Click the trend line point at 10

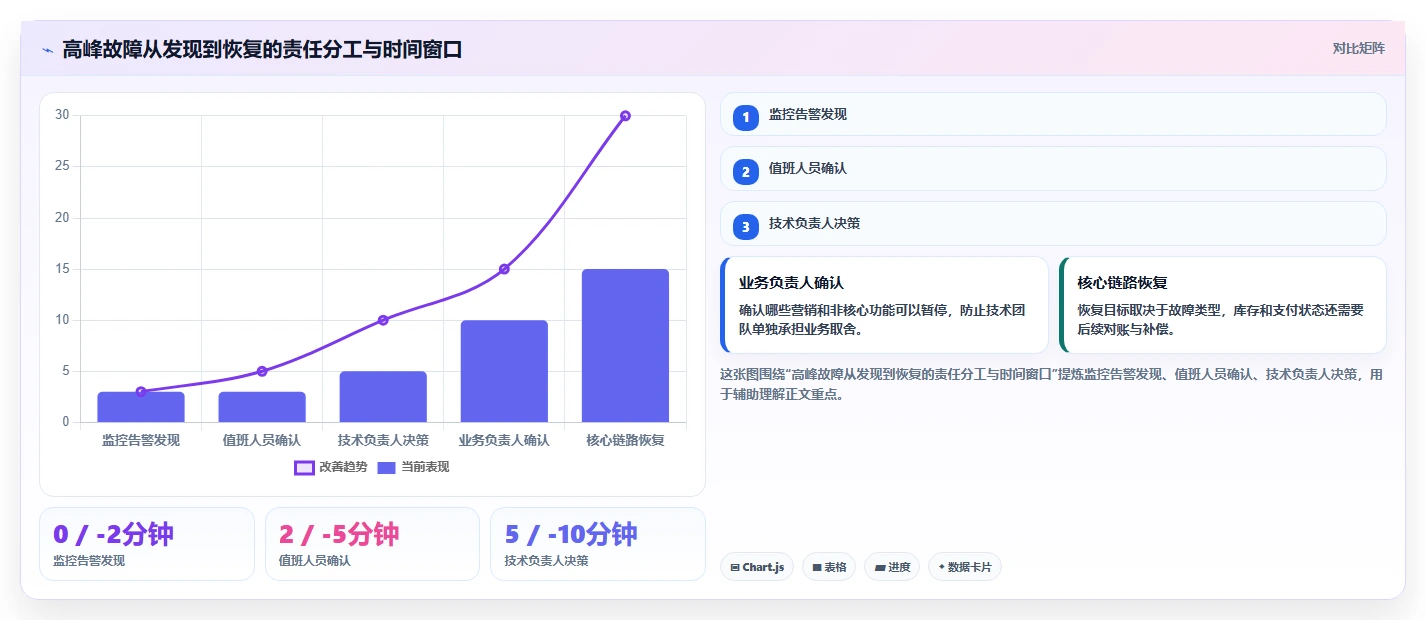coord(383,320)
